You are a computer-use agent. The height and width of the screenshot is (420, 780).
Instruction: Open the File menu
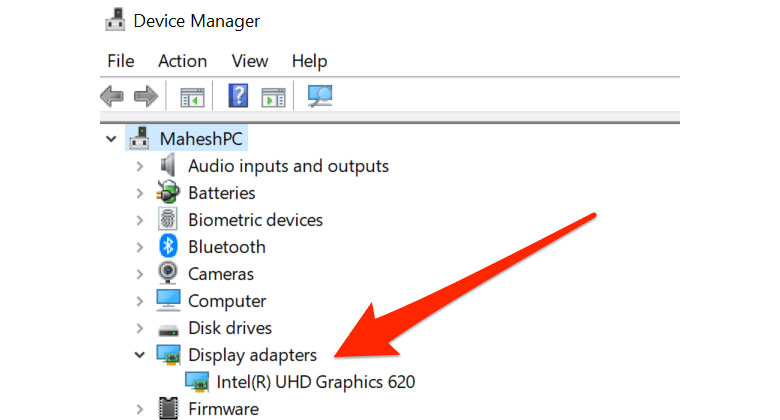click(x=120, y=61)
